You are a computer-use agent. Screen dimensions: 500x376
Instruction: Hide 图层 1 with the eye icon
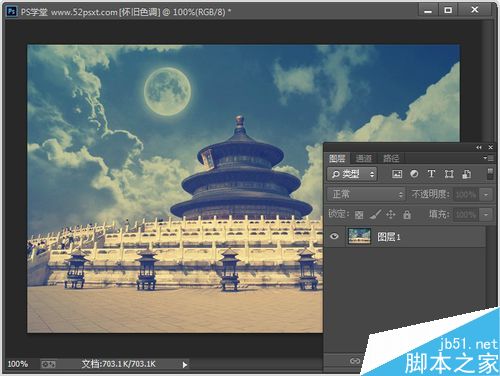tap(334, 236)
